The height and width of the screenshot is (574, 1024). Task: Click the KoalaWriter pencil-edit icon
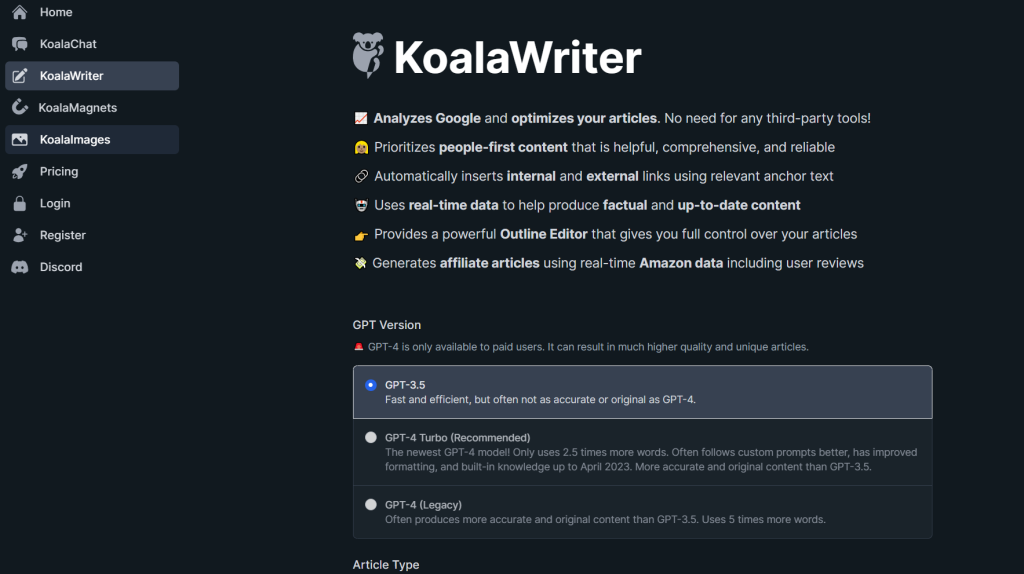(20, 76)
